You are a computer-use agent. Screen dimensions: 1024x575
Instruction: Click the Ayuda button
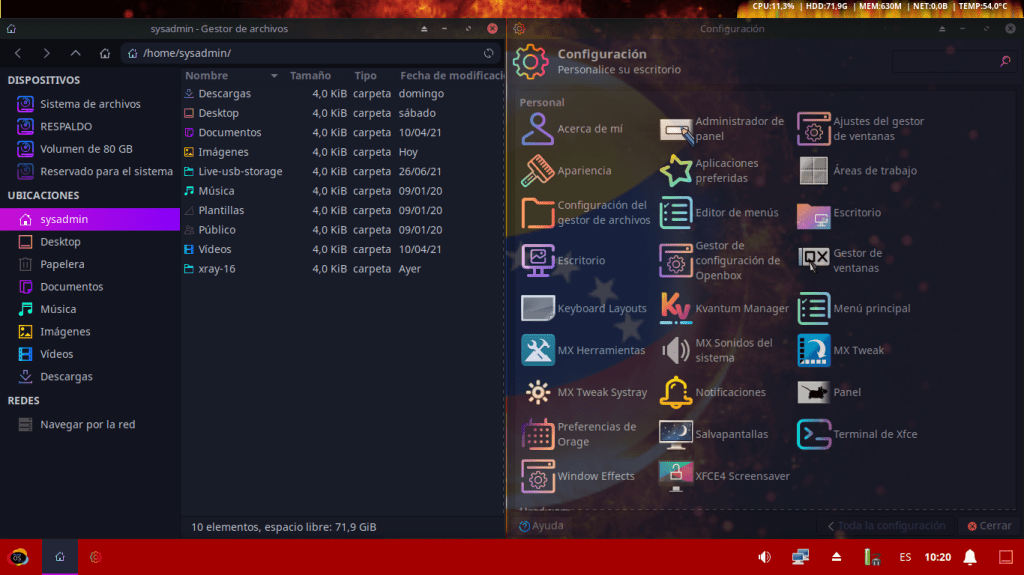click(x=541, y=525)
